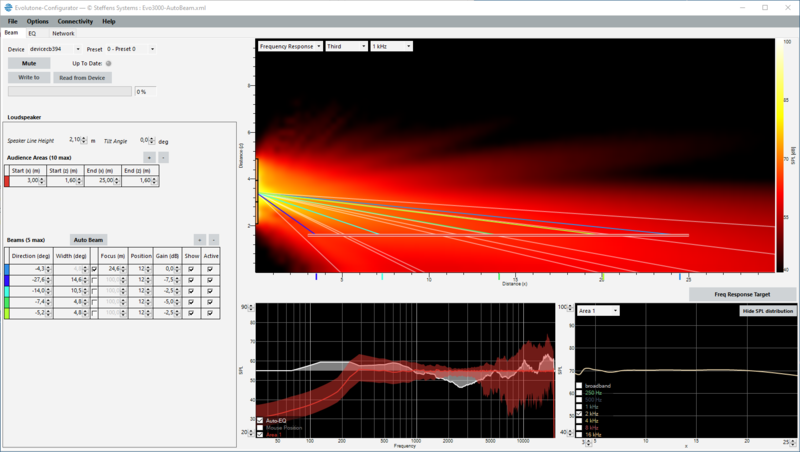Adjust audience Start (x) 3,00 stepper
800x452 pixels.
click(x=42, y=181)
